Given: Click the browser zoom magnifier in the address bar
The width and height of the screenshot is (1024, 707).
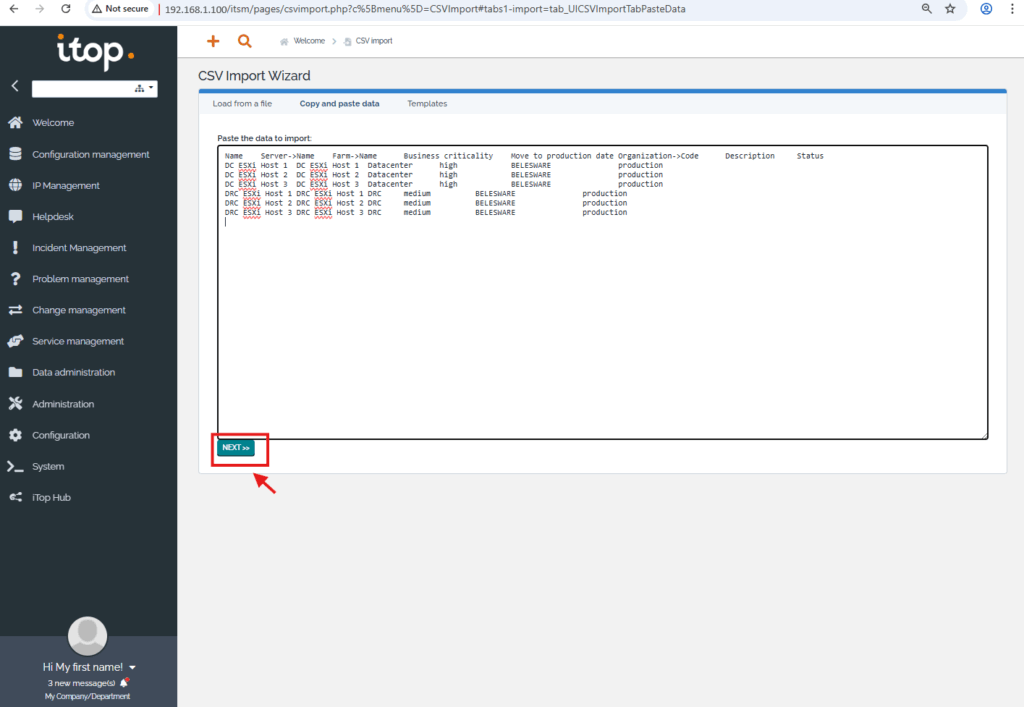Looking at the screenshot, I should pos(927,9).
